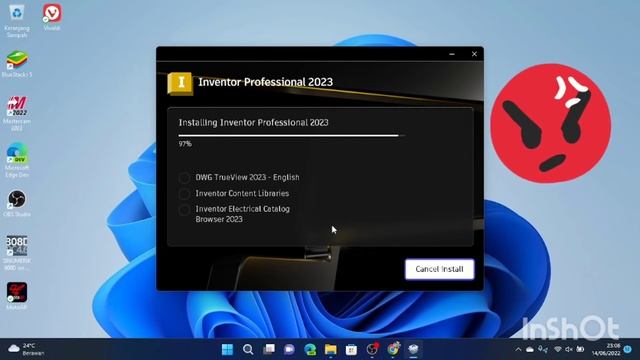
Task: Open Chrome from the taskbar
Action: [393, 349]
